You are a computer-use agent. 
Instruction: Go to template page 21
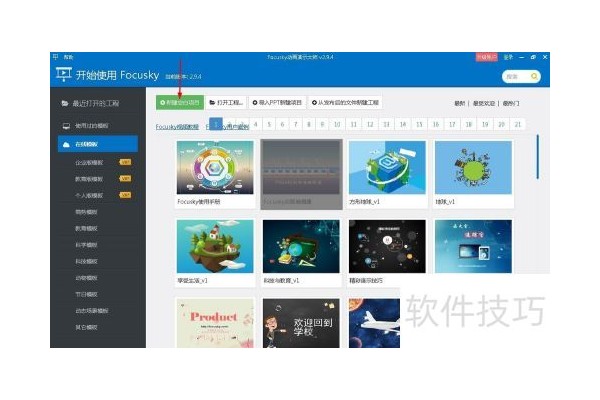tap(518, 124)
